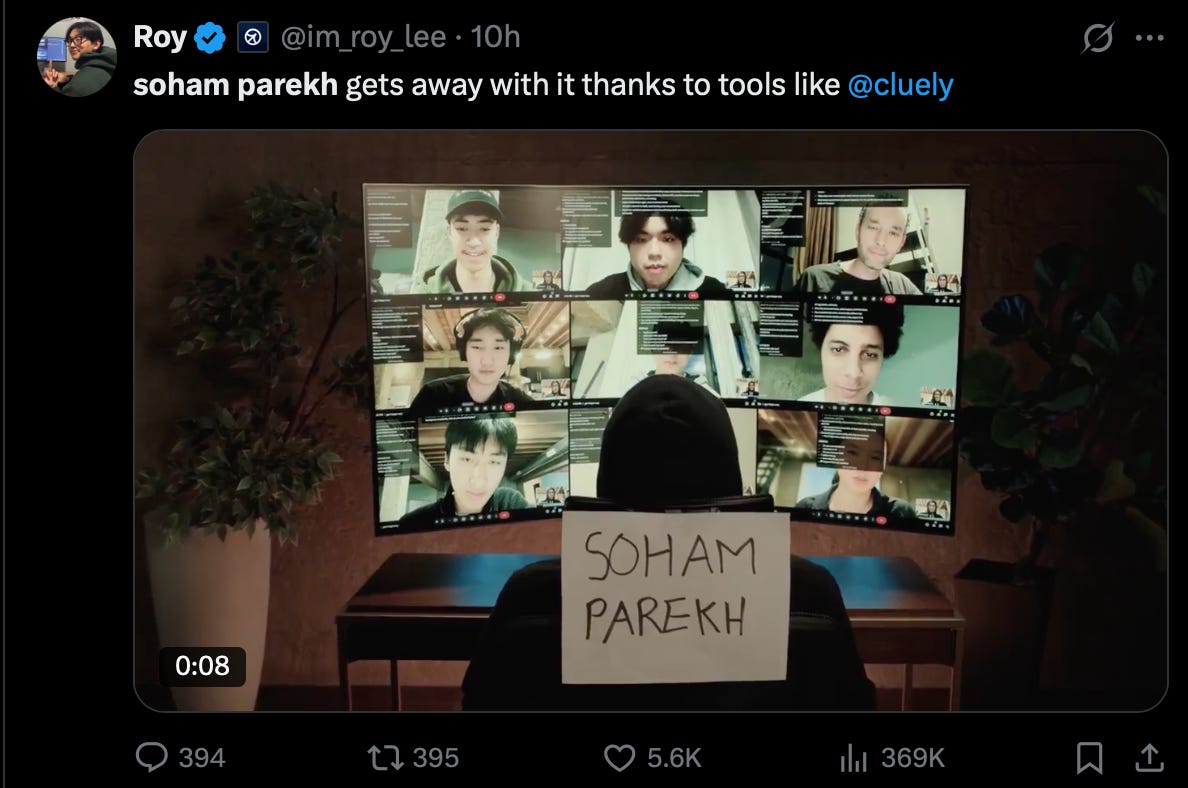Click the Grok slashed-circle icon

coord(1098,37)
